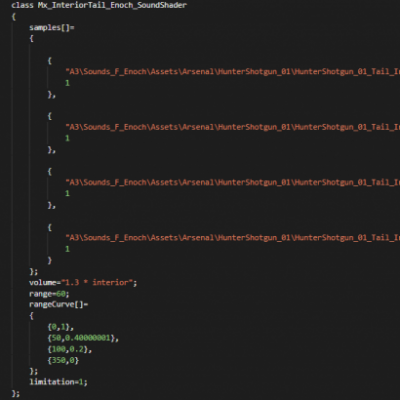Click the "1.3 * interior" string value
400x400 pixels.
(97, 283)
